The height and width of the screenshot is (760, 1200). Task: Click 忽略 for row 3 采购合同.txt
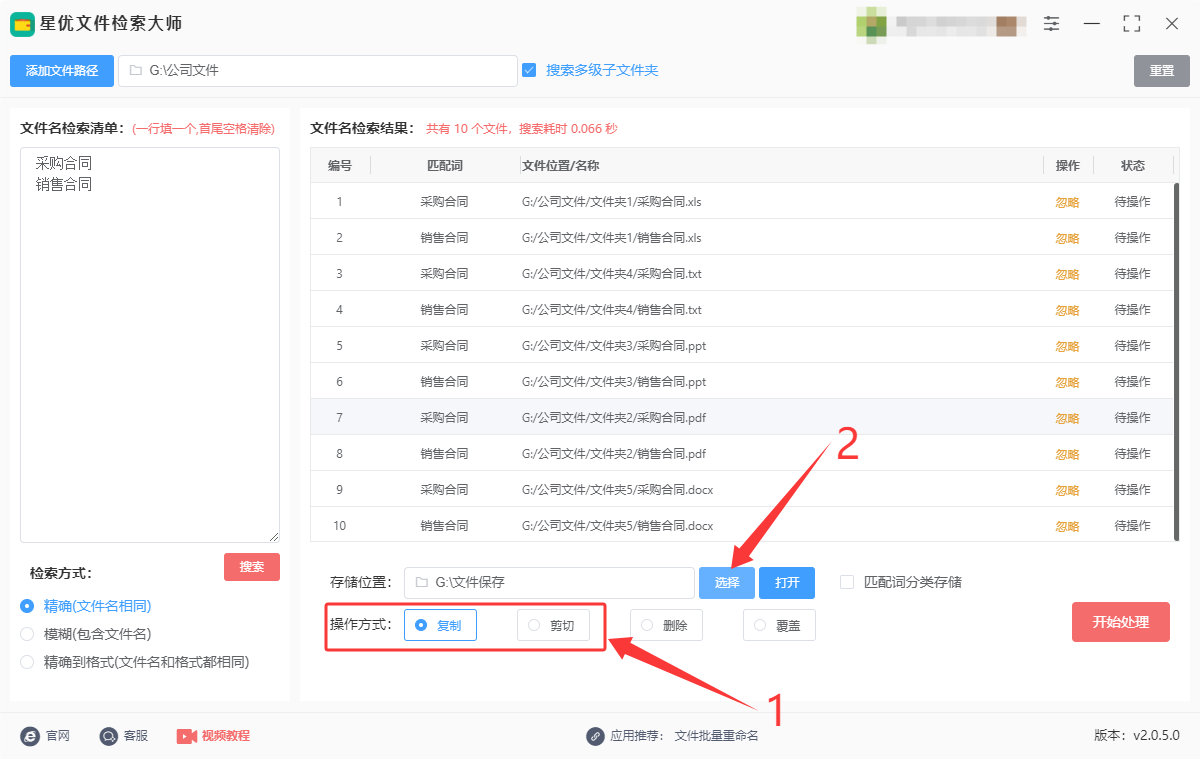(1067, 274)
